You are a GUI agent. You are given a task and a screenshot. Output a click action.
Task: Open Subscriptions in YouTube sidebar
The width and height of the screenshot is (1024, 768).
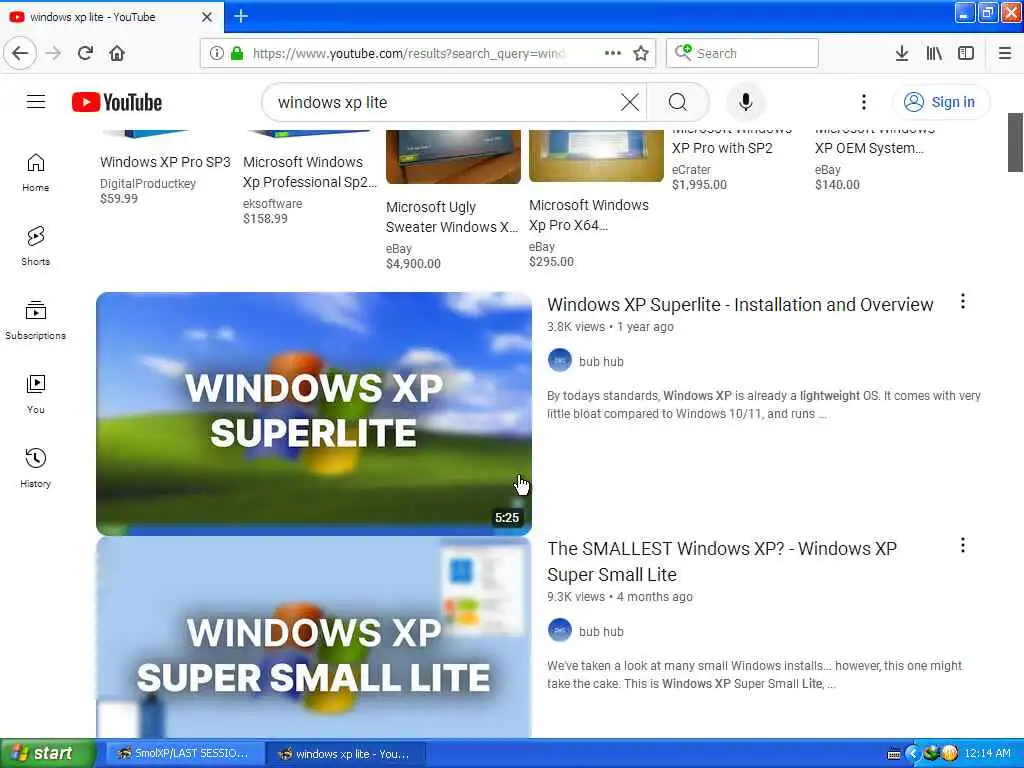point(36,320)
